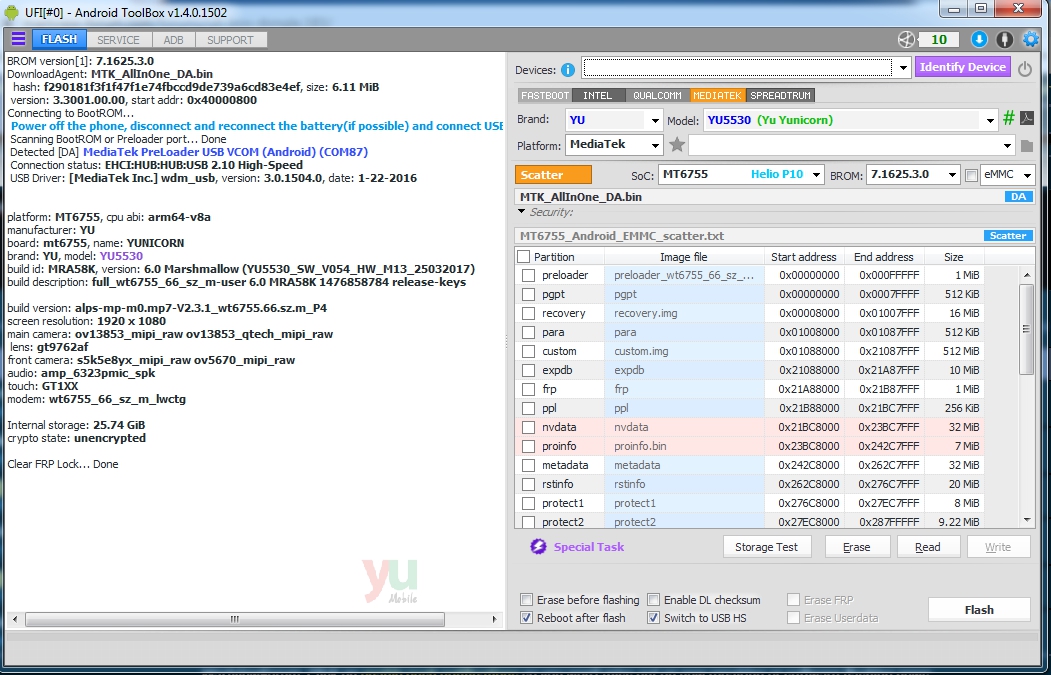
Task: Switch to the ADB tab
Action: coord(173,40)
